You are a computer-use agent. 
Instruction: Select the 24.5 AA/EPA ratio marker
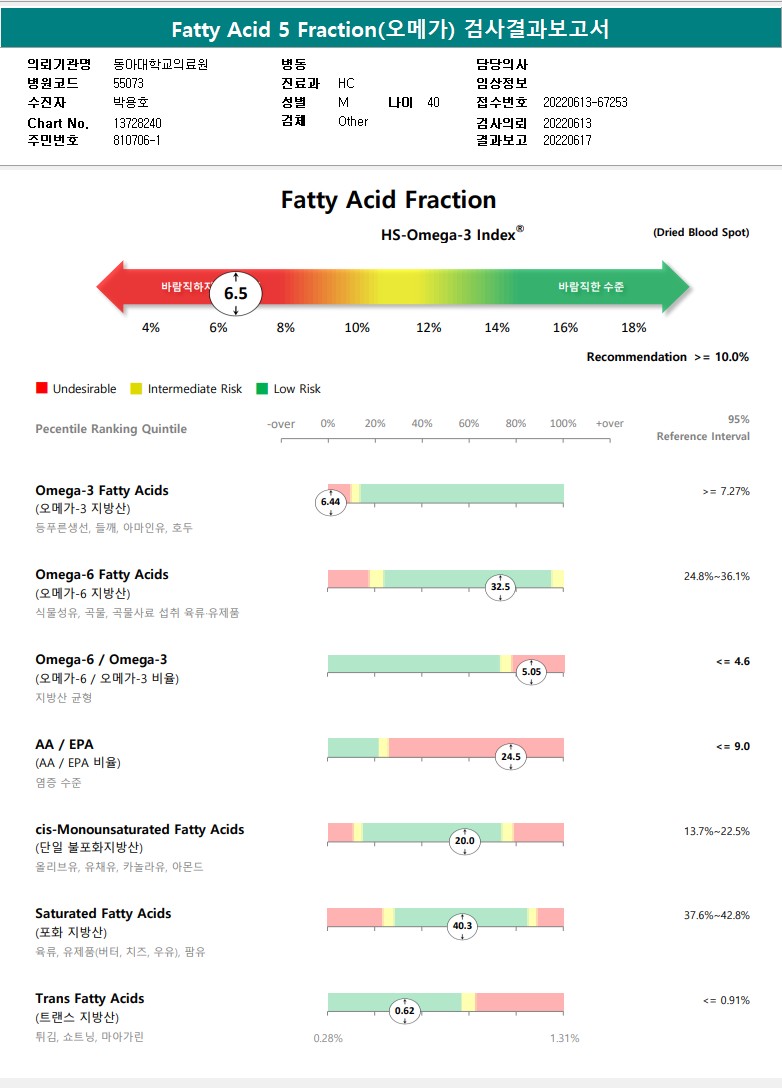(511, 757)
